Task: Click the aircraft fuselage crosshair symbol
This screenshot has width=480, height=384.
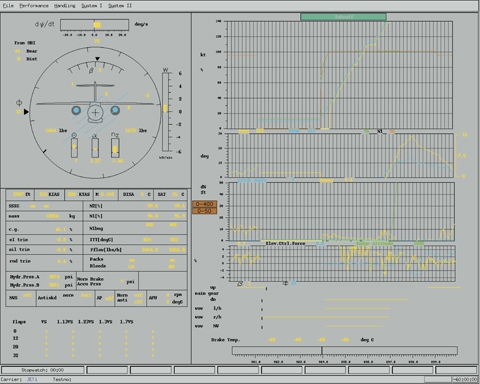Action: point(95,112)
